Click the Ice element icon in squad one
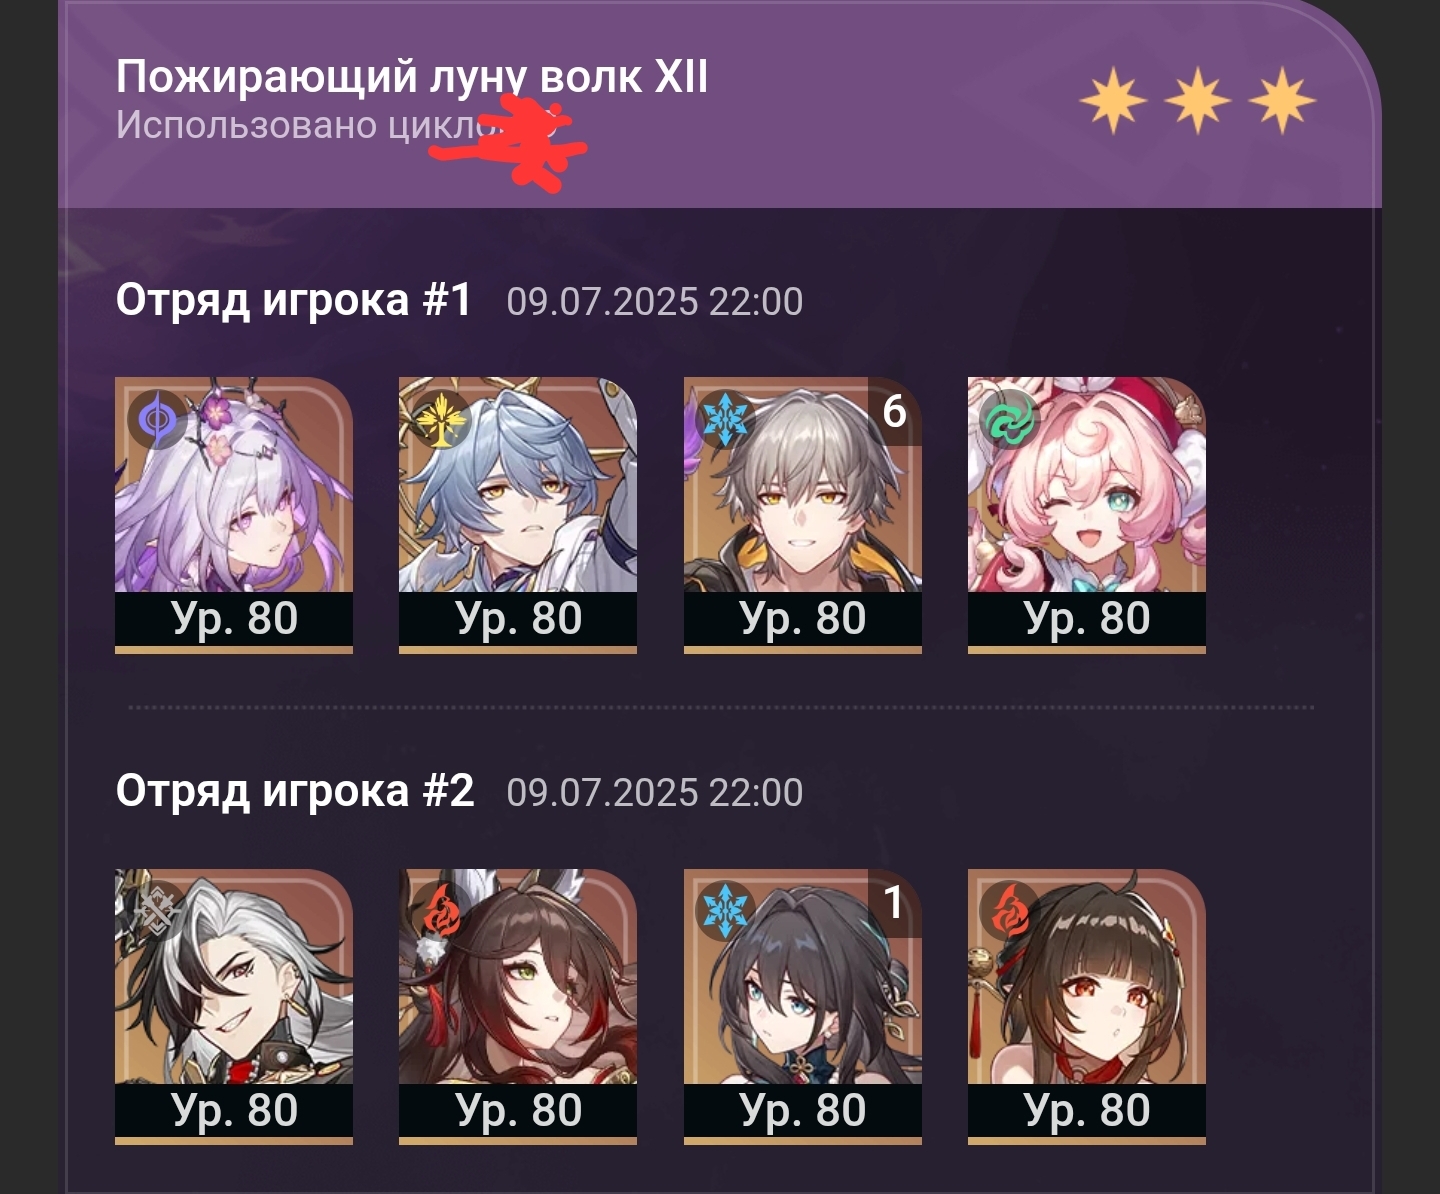This screenshot has width=1440, height=1194. (x=726, y=419)
